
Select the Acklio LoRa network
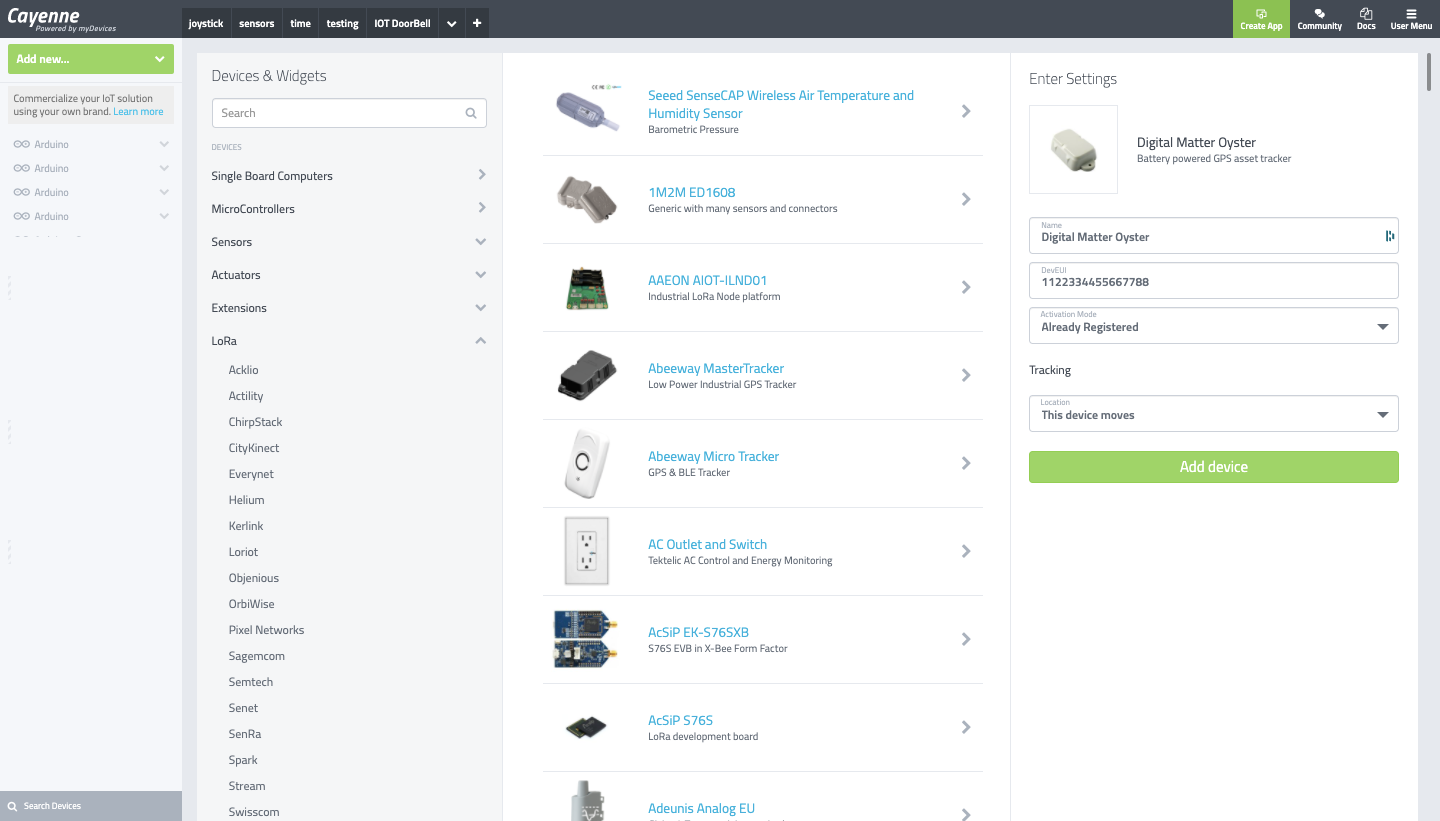(244, 370)
